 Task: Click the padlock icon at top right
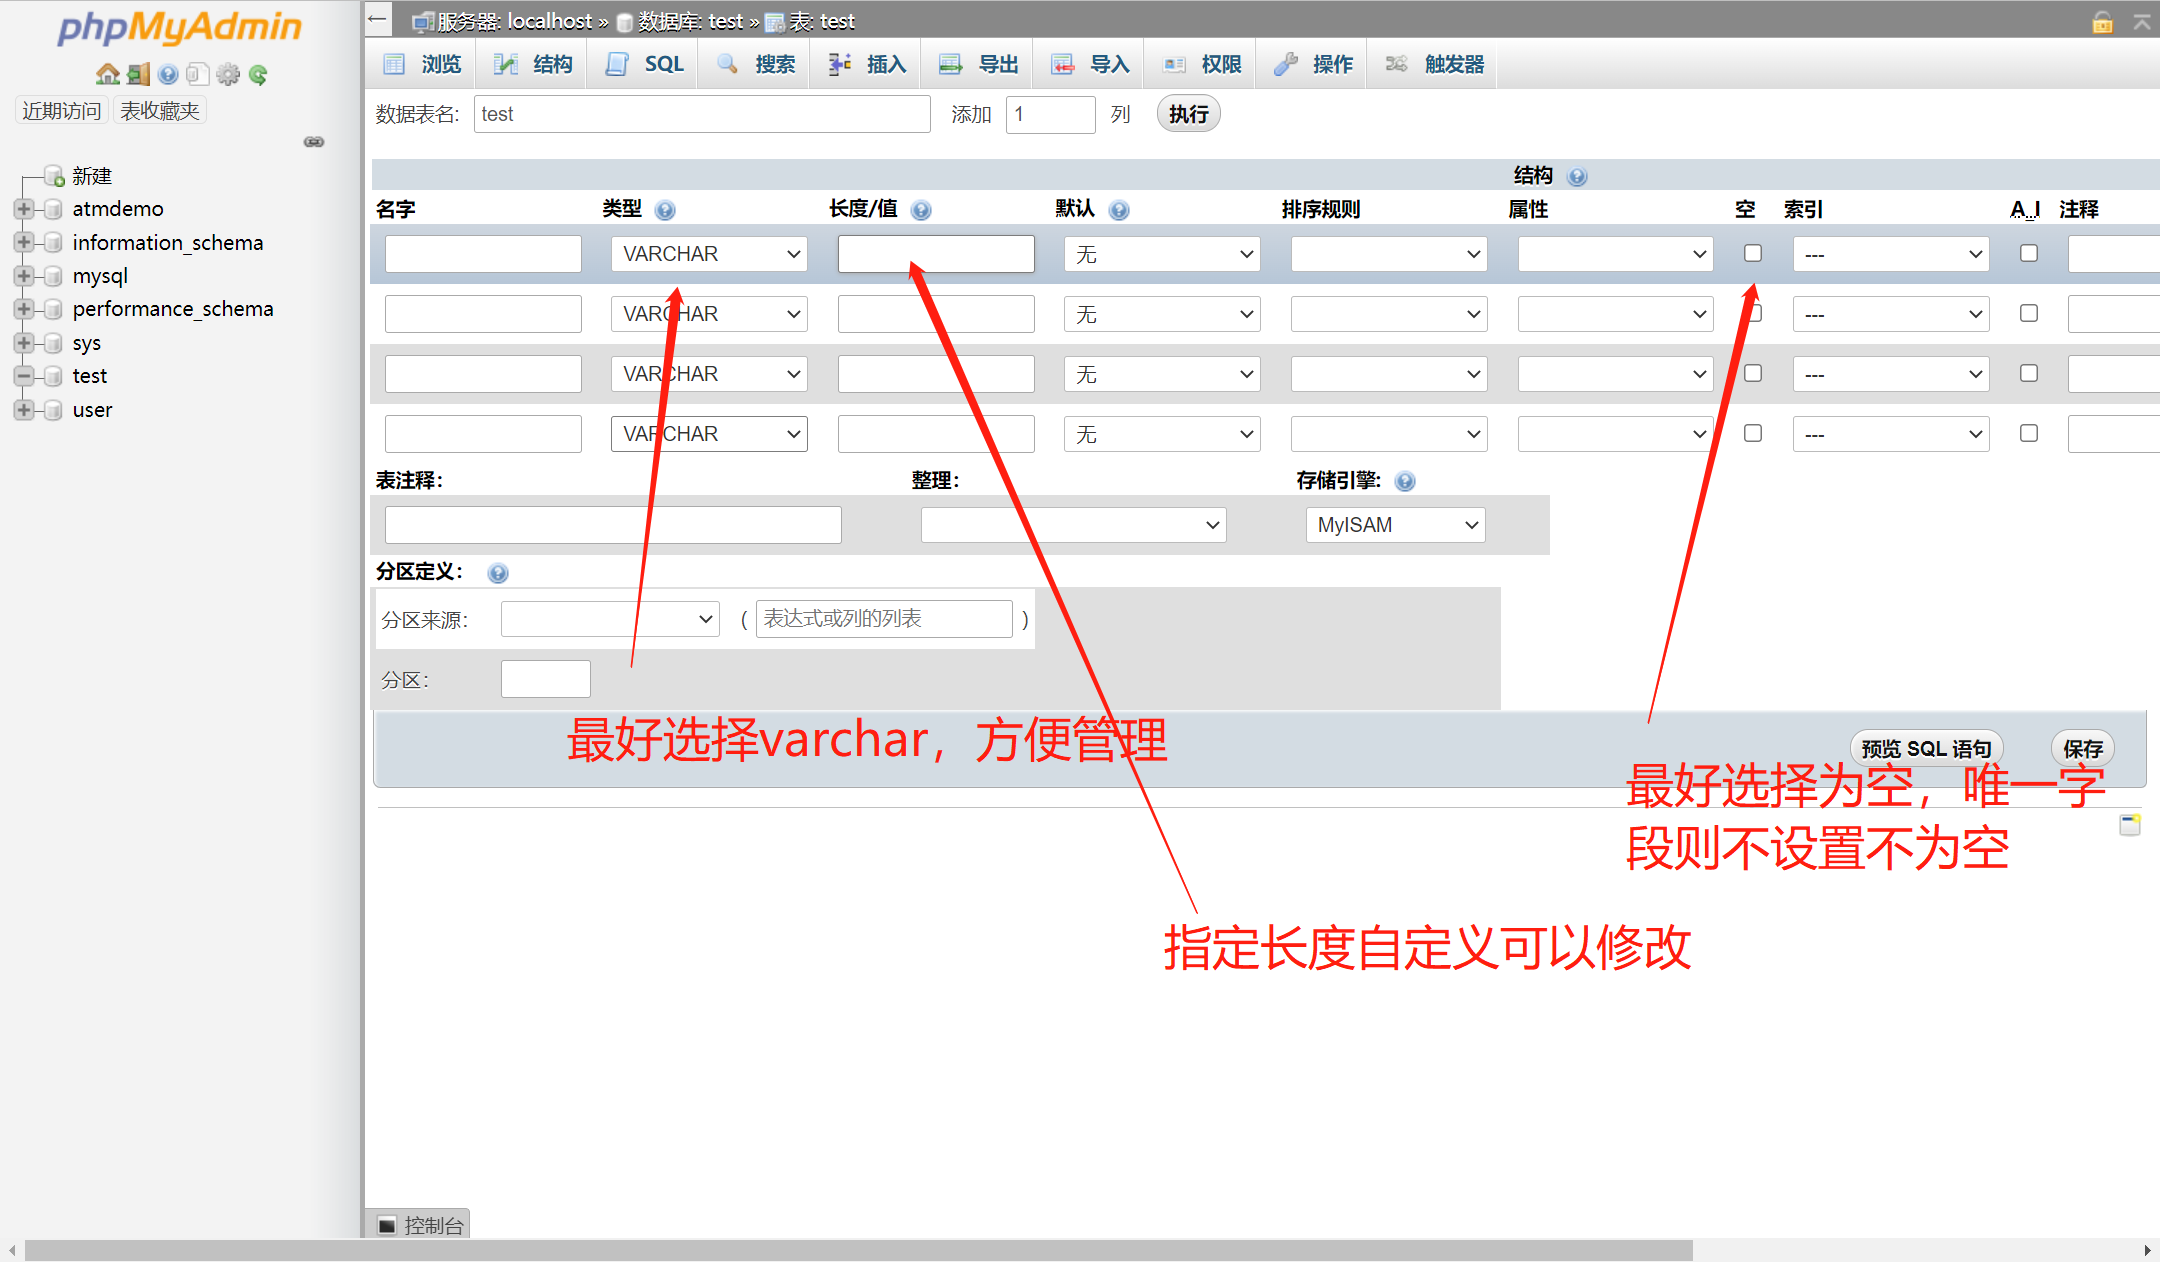click(2102, 22)
